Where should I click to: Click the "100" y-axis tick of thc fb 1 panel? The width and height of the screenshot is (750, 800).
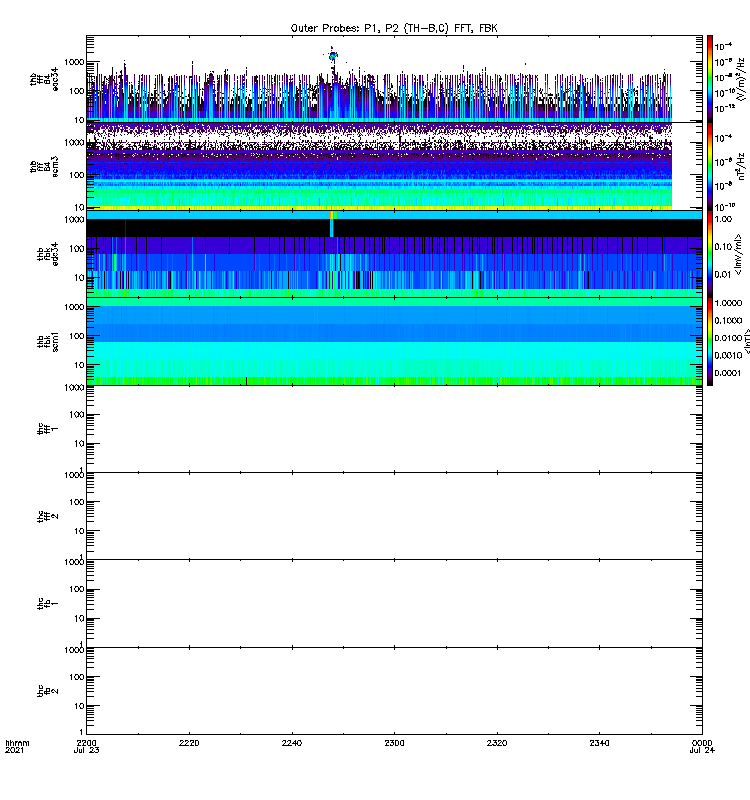(77, 589)
